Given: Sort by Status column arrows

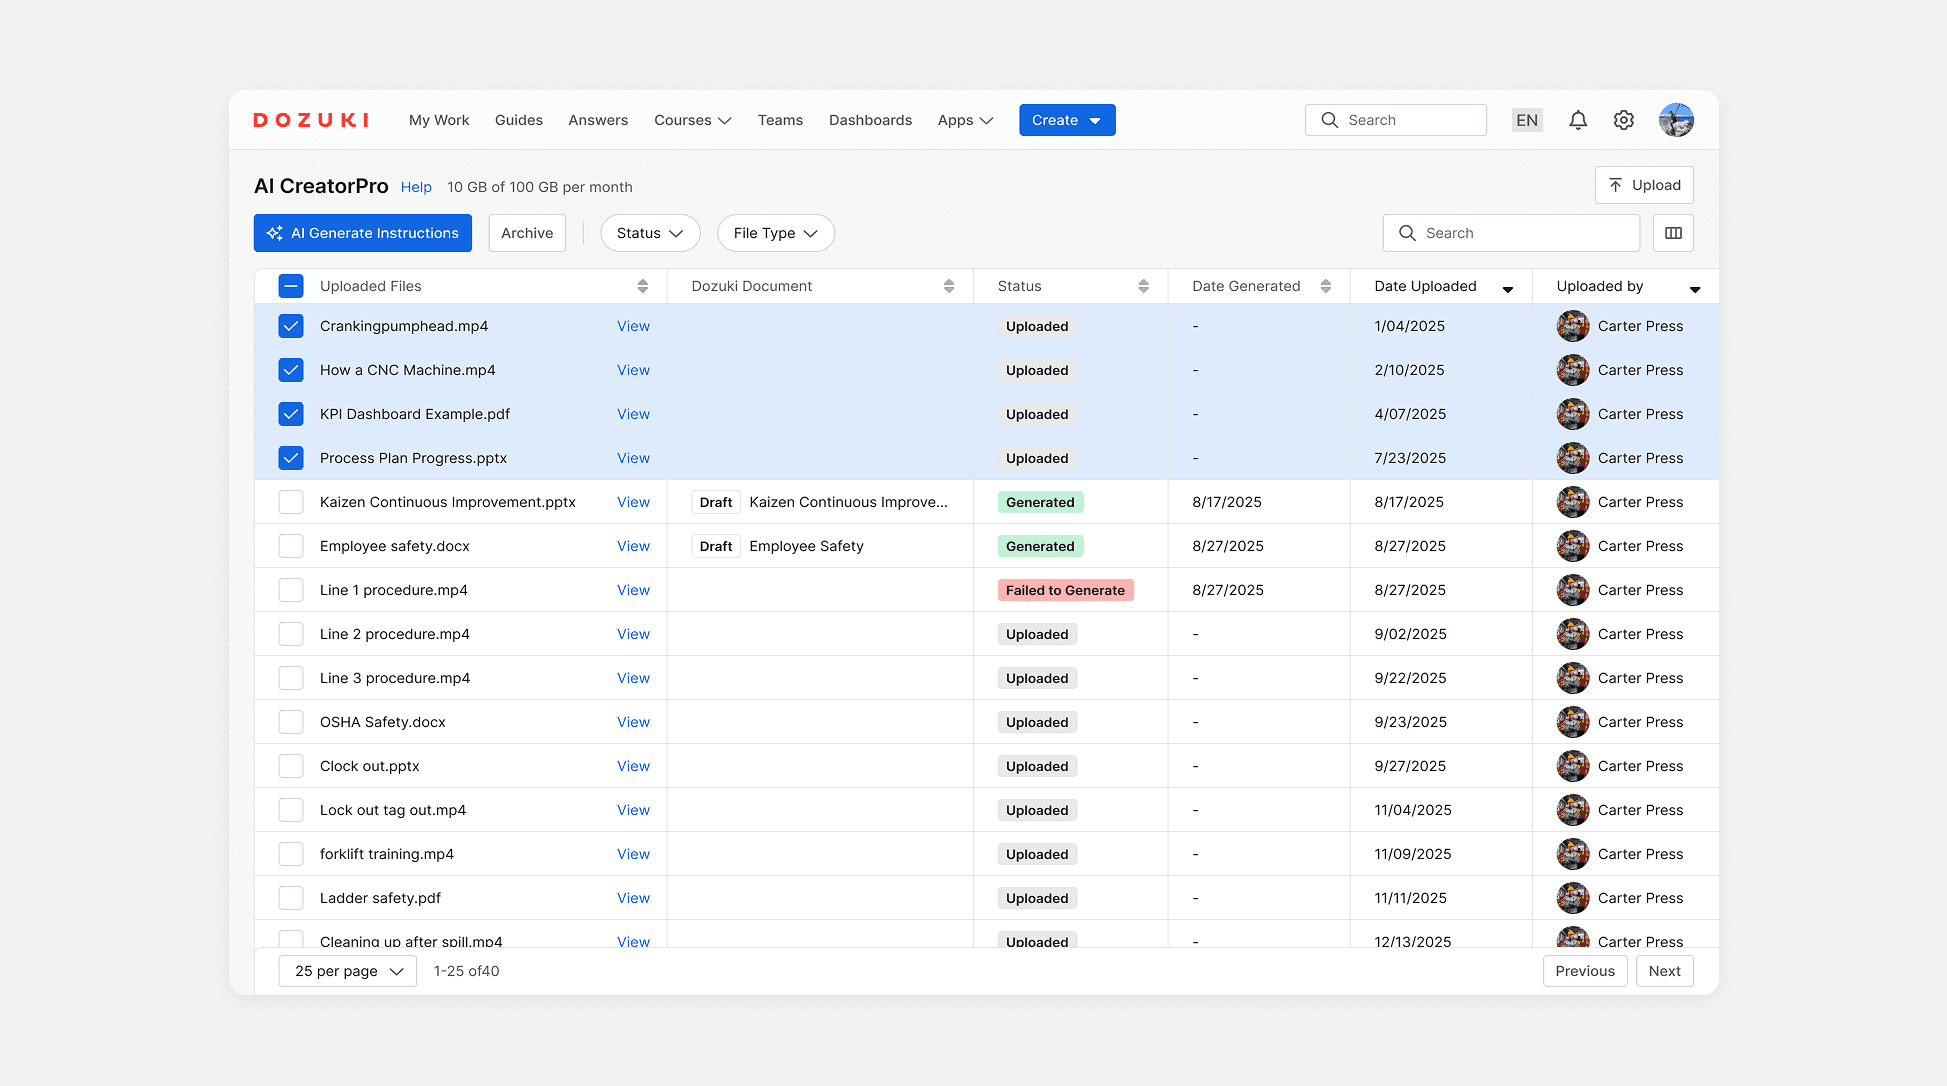Looking at the screenshot, I should pos(1143,286).
